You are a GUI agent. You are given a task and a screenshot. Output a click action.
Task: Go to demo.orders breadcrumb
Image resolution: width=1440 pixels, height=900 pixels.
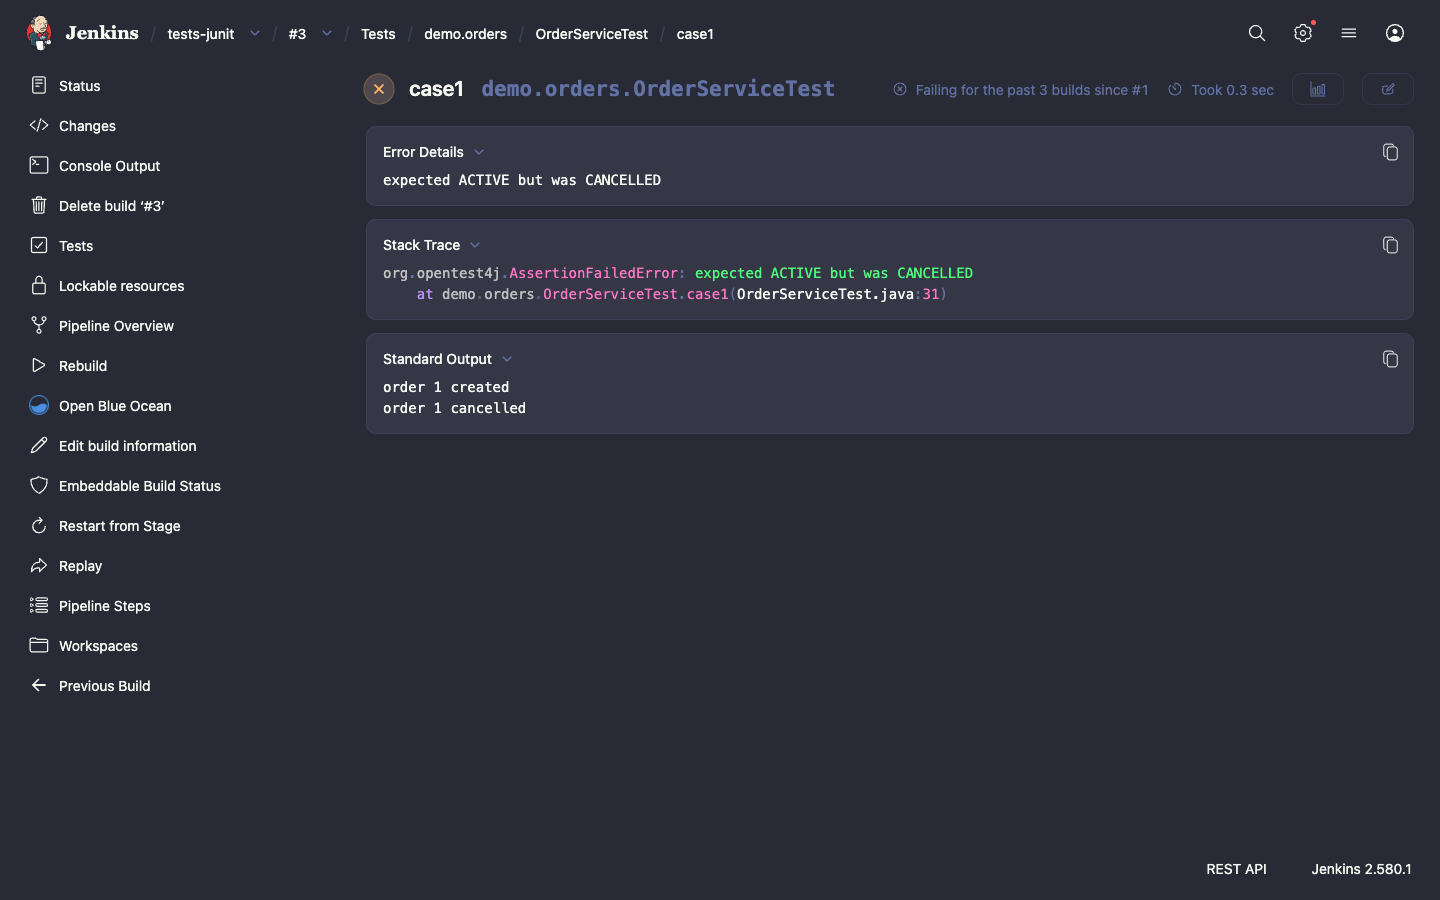[x=465, y=34]
